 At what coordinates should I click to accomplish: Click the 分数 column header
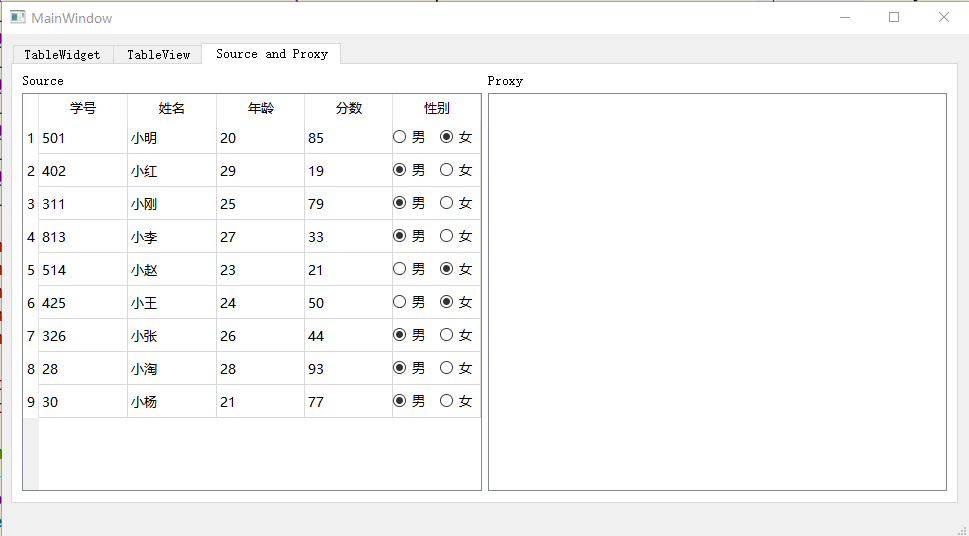pyautogui.click(x=348, y=108)
